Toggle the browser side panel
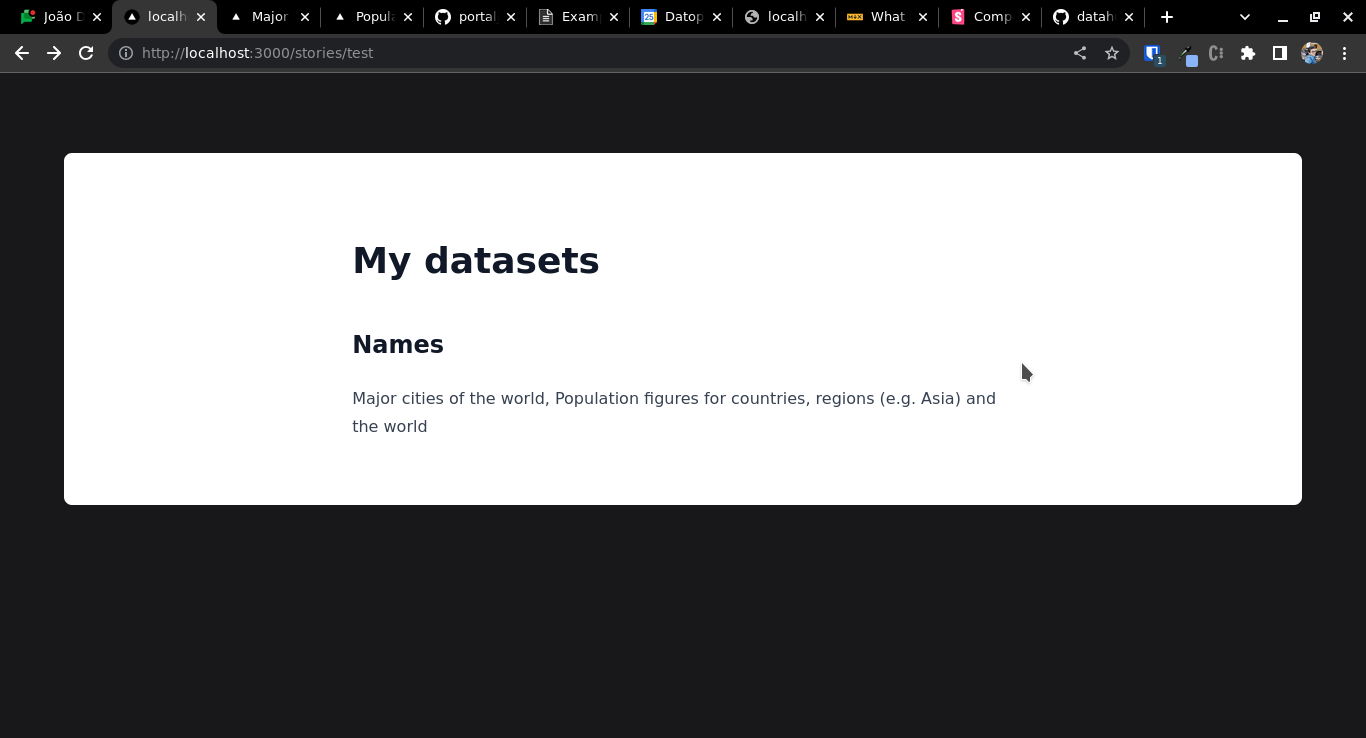Image resolution: width=1366 pixels, height=738 pixels. [1279, 53]
